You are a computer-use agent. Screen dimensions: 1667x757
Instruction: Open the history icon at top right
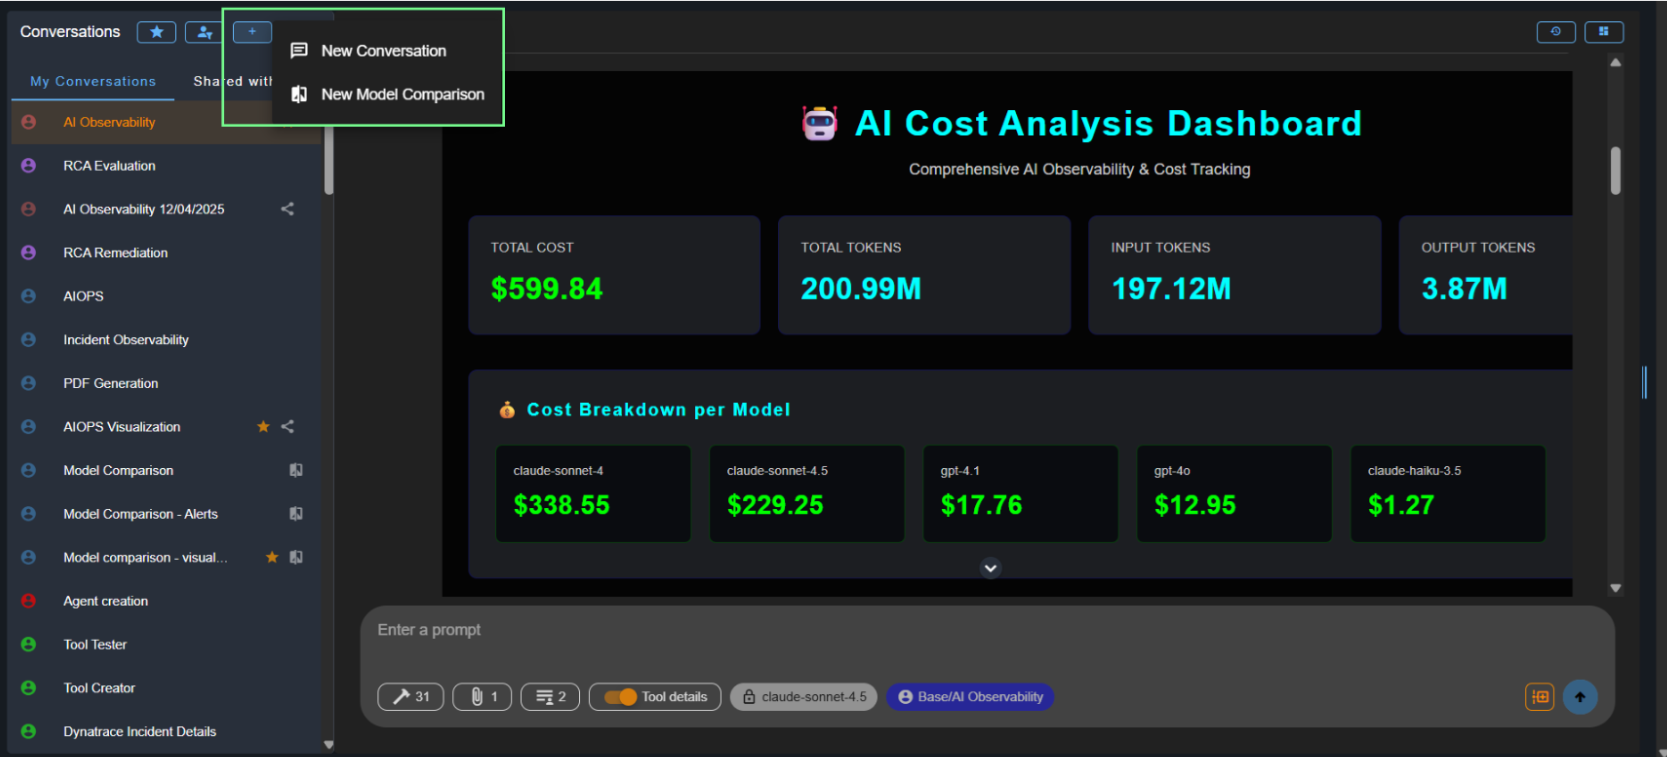(1555, 32)
